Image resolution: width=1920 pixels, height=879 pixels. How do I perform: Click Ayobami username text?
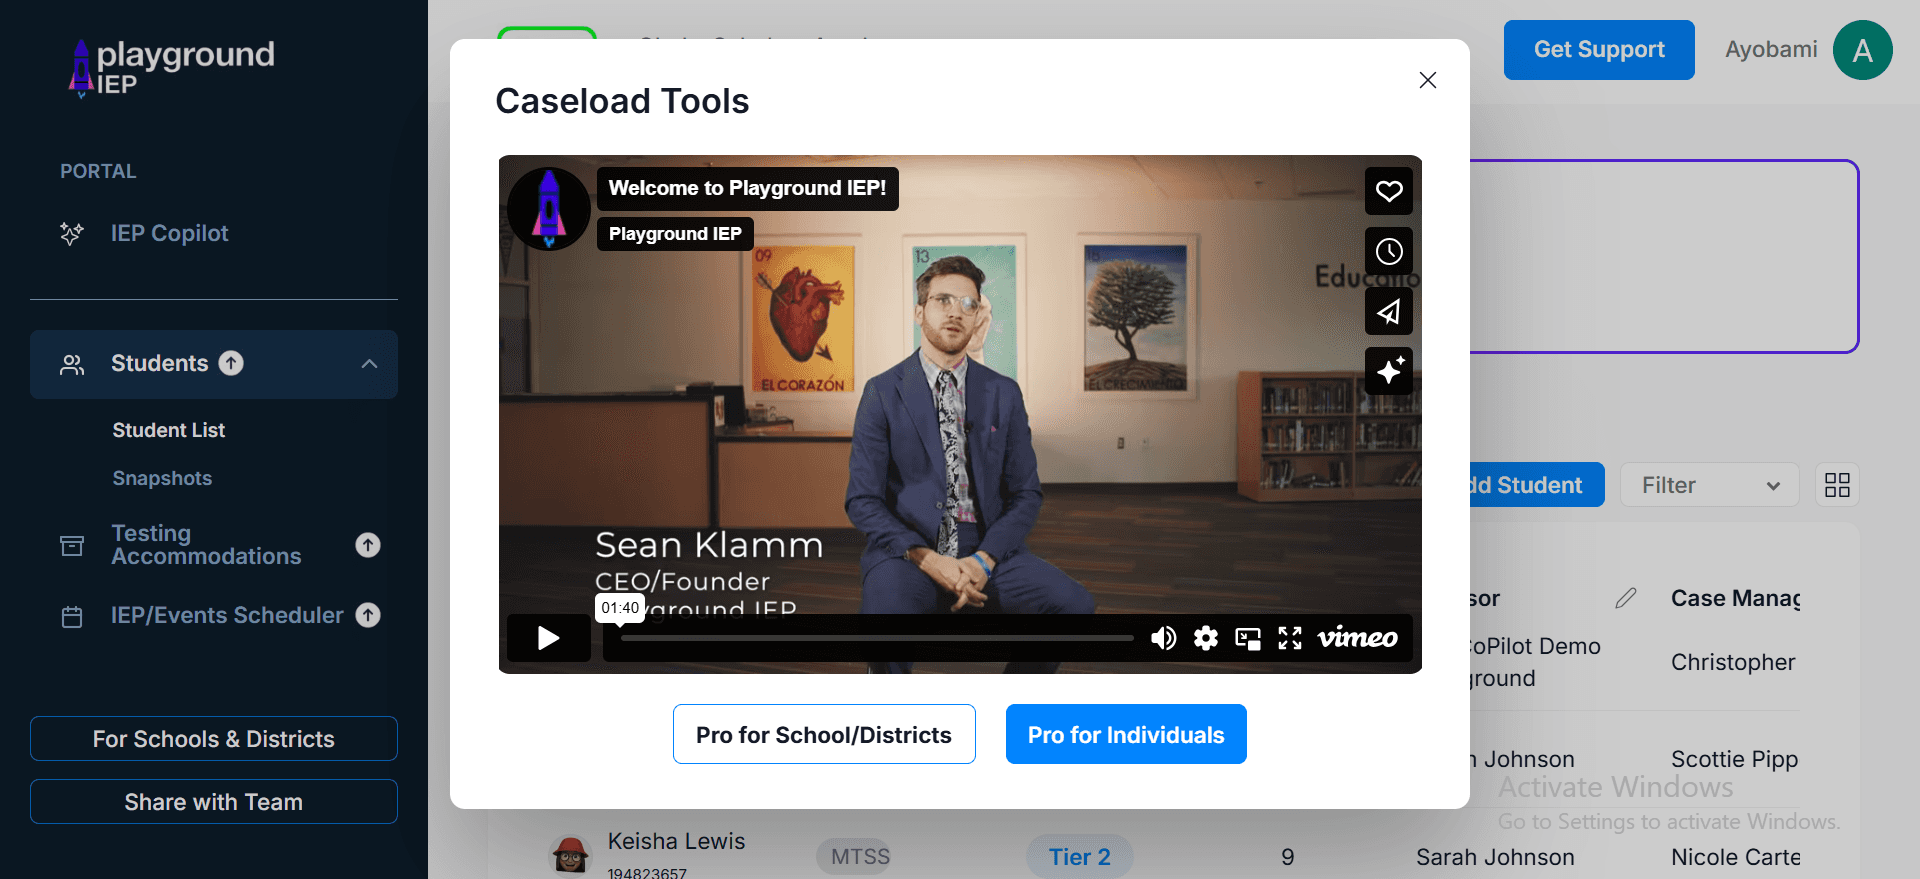pyautogui.click(x=1771, y=49)
